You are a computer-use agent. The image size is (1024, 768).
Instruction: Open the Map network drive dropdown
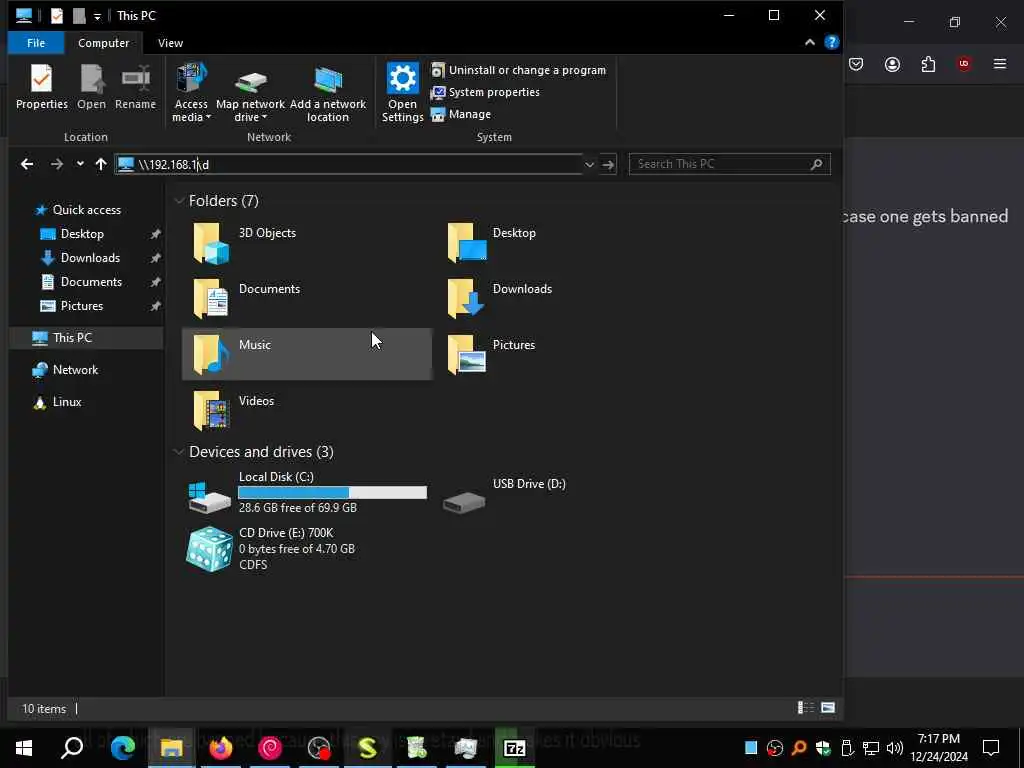[x=251, y=92]
